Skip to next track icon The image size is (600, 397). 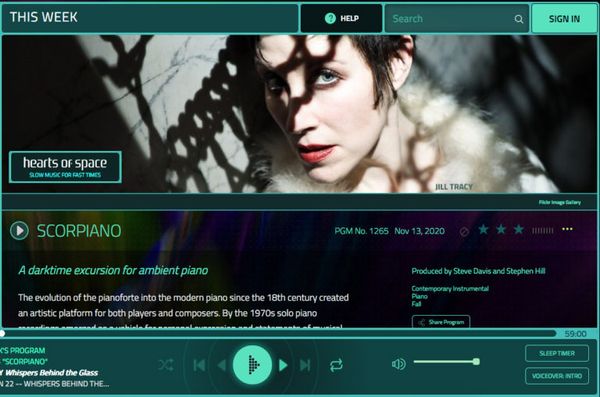click(305, 365)
